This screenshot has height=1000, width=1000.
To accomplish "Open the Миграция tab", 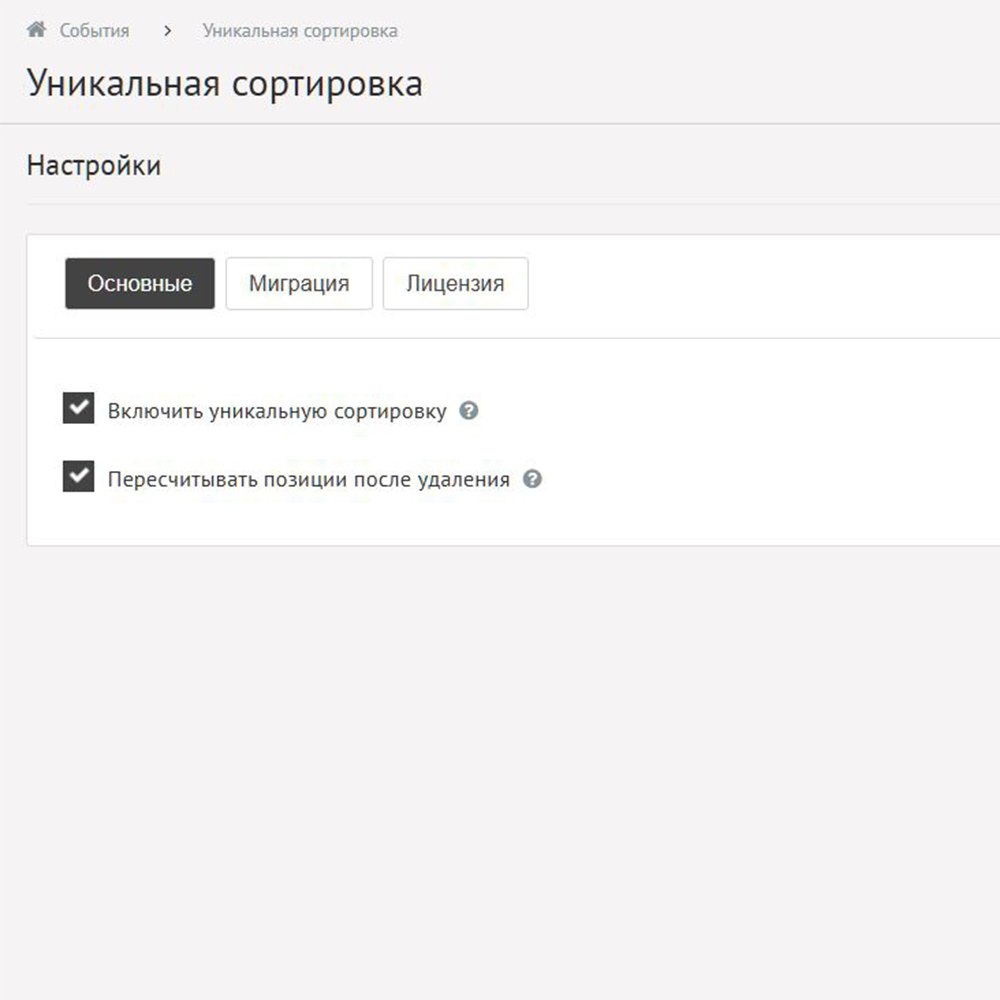I will pyautogui.click(x=299, y=284).
